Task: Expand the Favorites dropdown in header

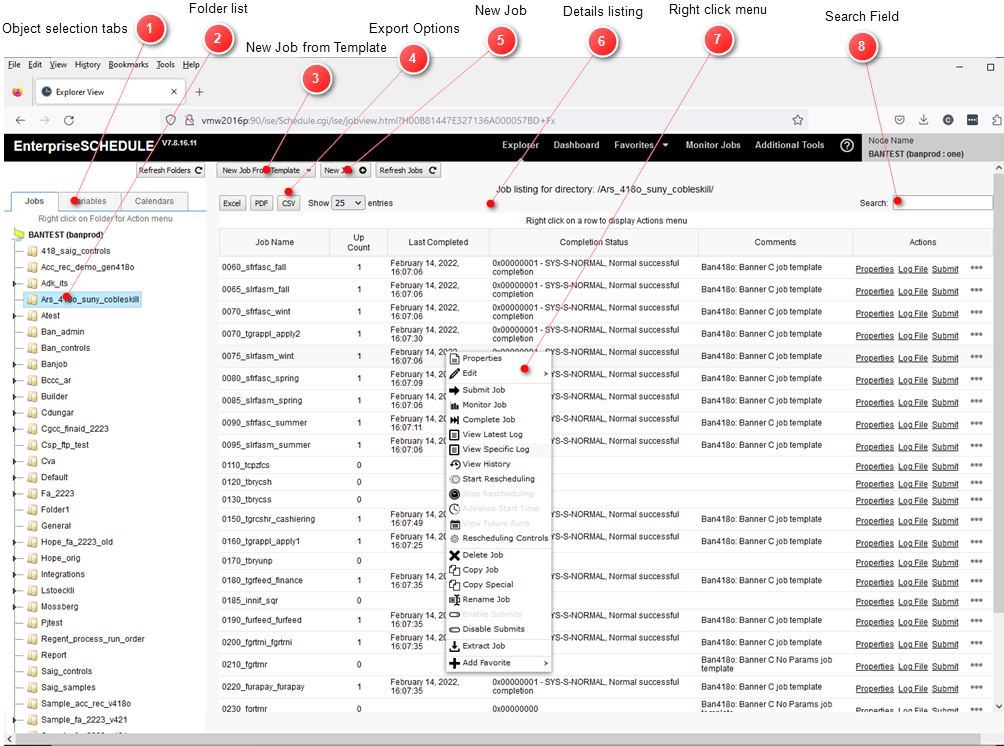Action: 641,145
